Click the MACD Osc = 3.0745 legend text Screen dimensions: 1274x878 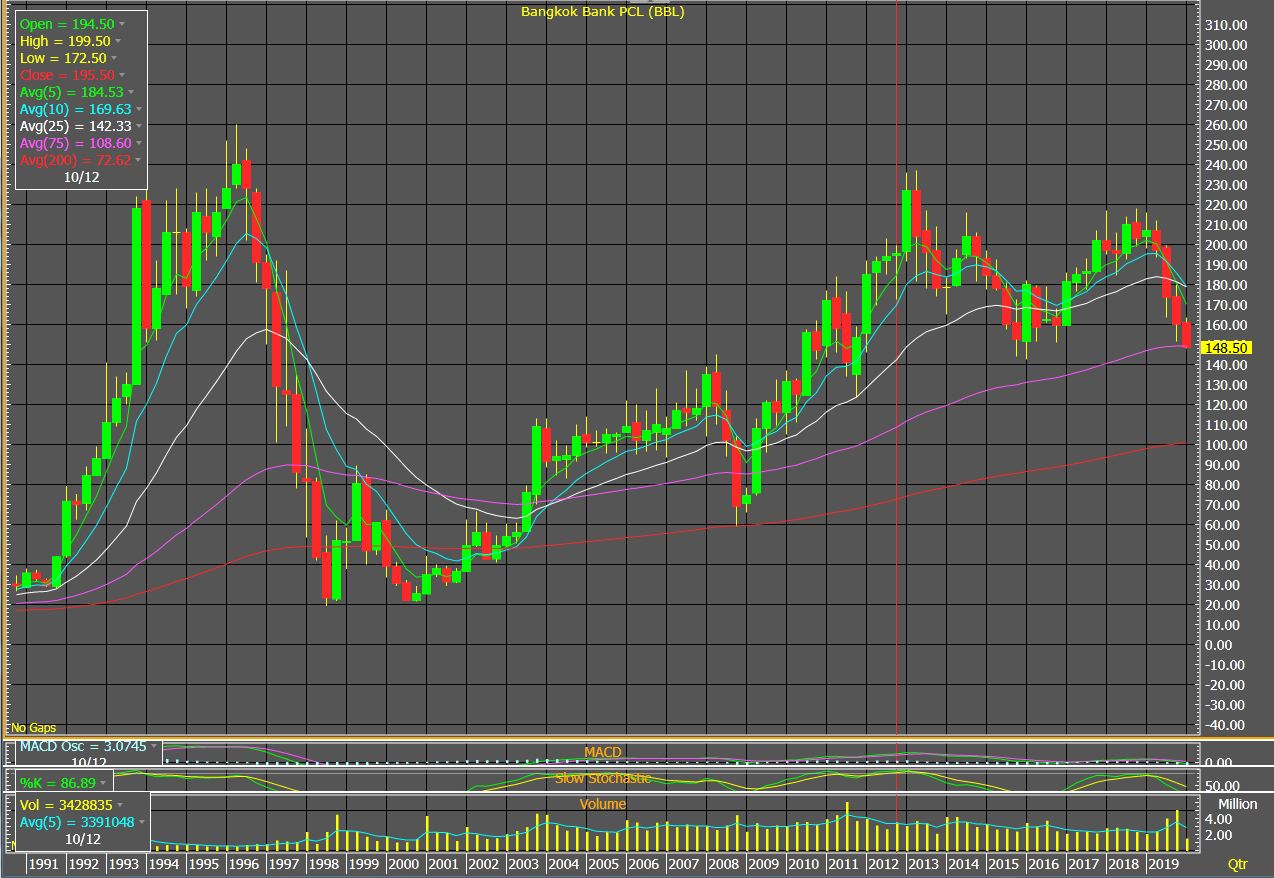83,746
